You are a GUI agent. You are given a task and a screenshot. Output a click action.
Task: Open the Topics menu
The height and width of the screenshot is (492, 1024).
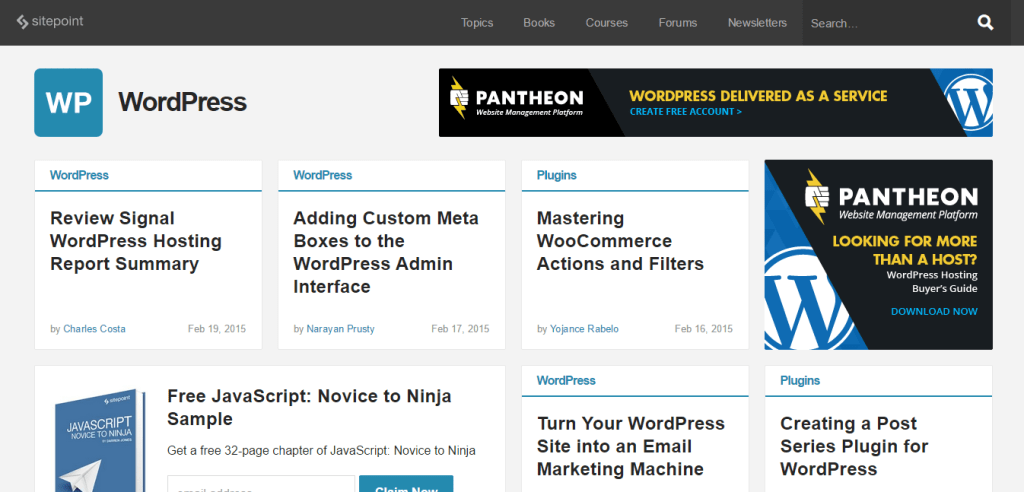click(x=477, y=23)
